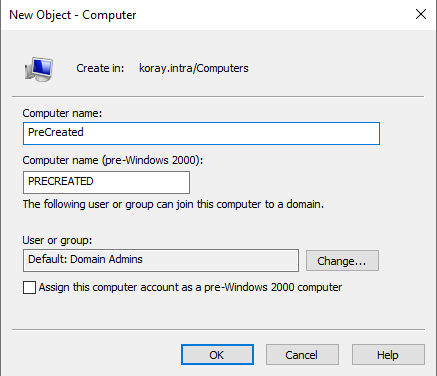Click the koray.intra/Computers path text
This screenshot has width=437, height=376.
194,68
